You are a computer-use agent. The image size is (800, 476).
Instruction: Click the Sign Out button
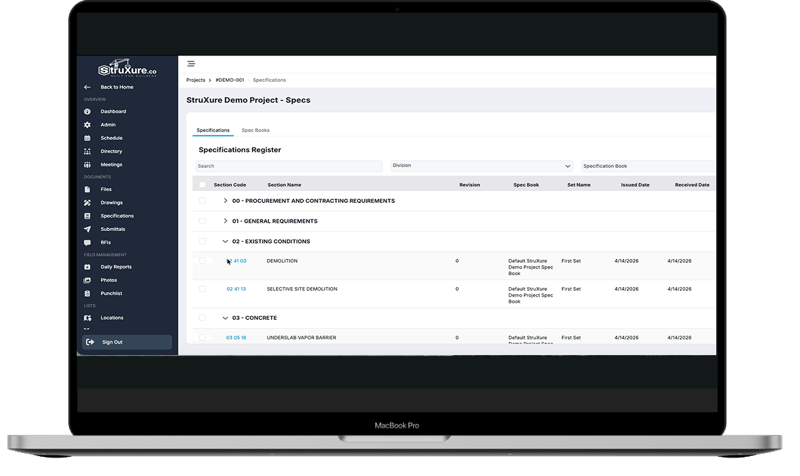tap(127, 342)
